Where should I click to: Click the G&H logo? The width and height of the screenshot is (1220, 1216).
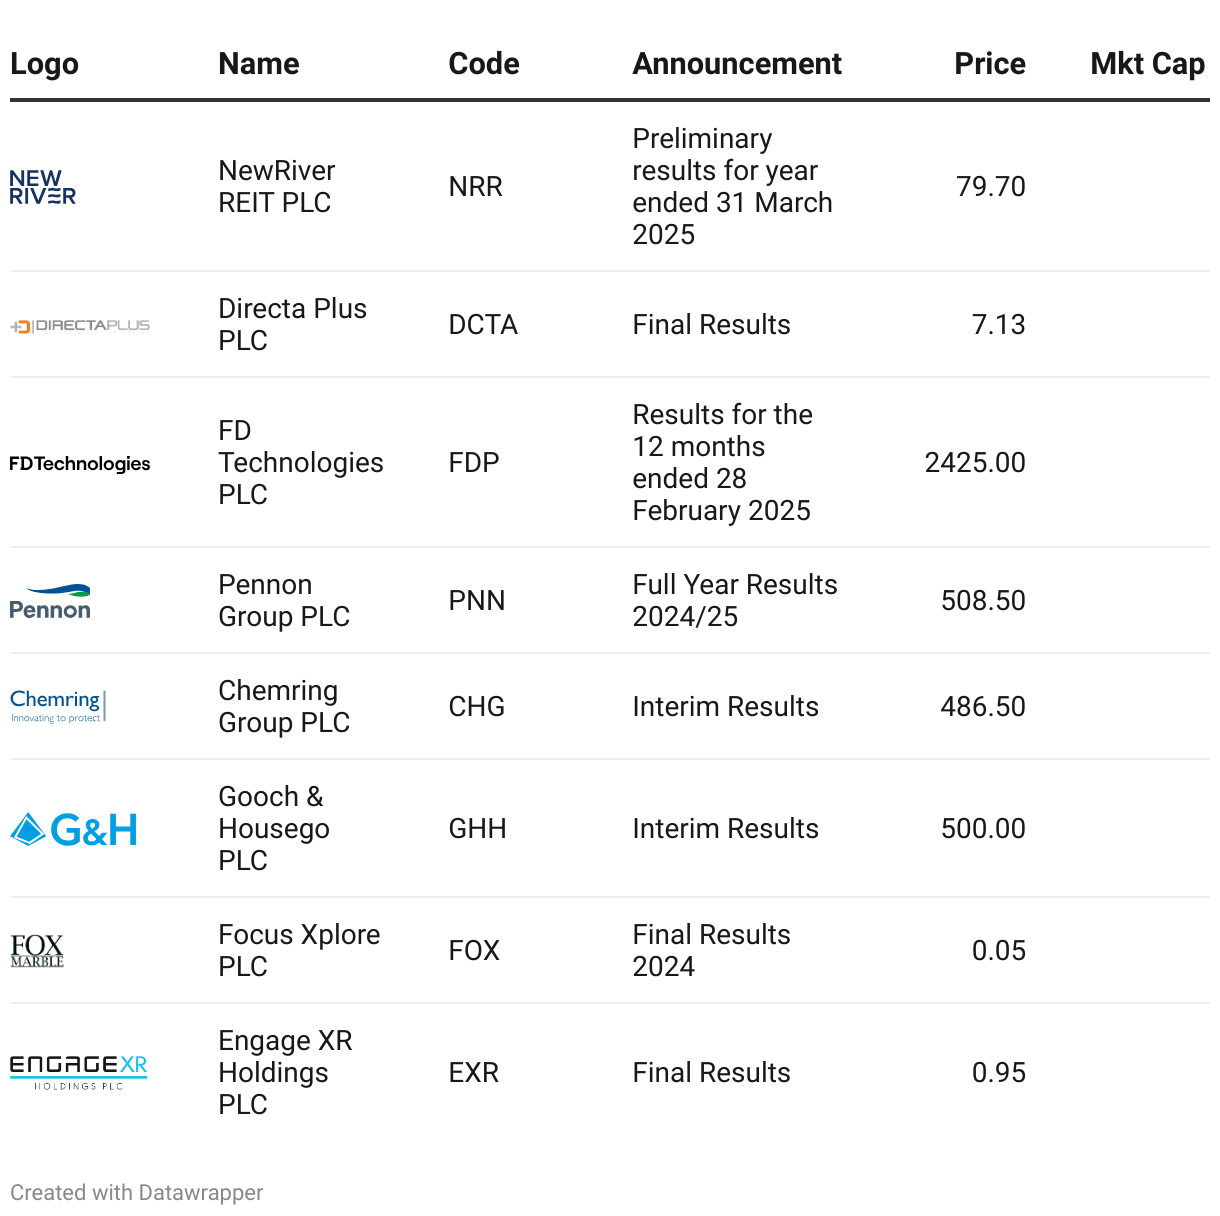coord(74,829)
